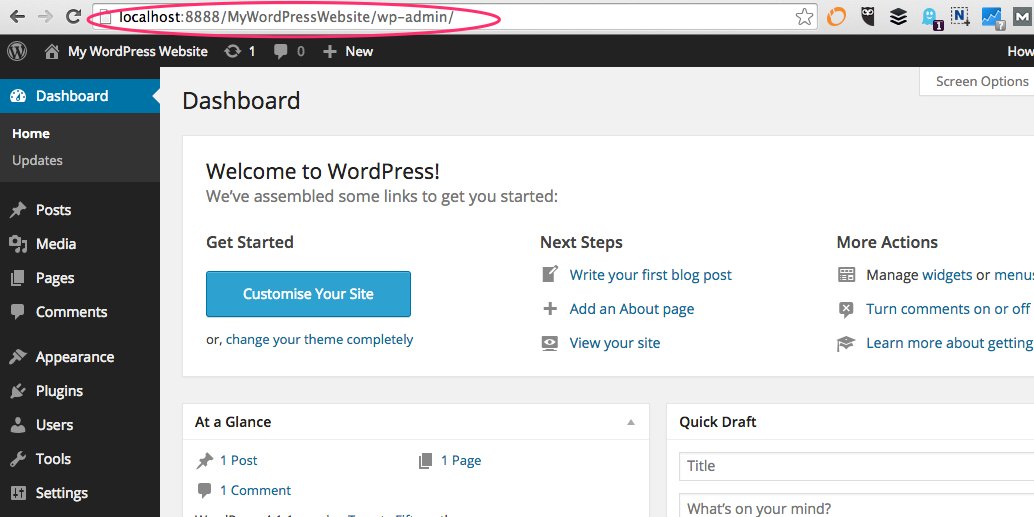Open the 1 Page link
Image resolution: width=1034 pixels, height=517 pixels.
(461, 460)
